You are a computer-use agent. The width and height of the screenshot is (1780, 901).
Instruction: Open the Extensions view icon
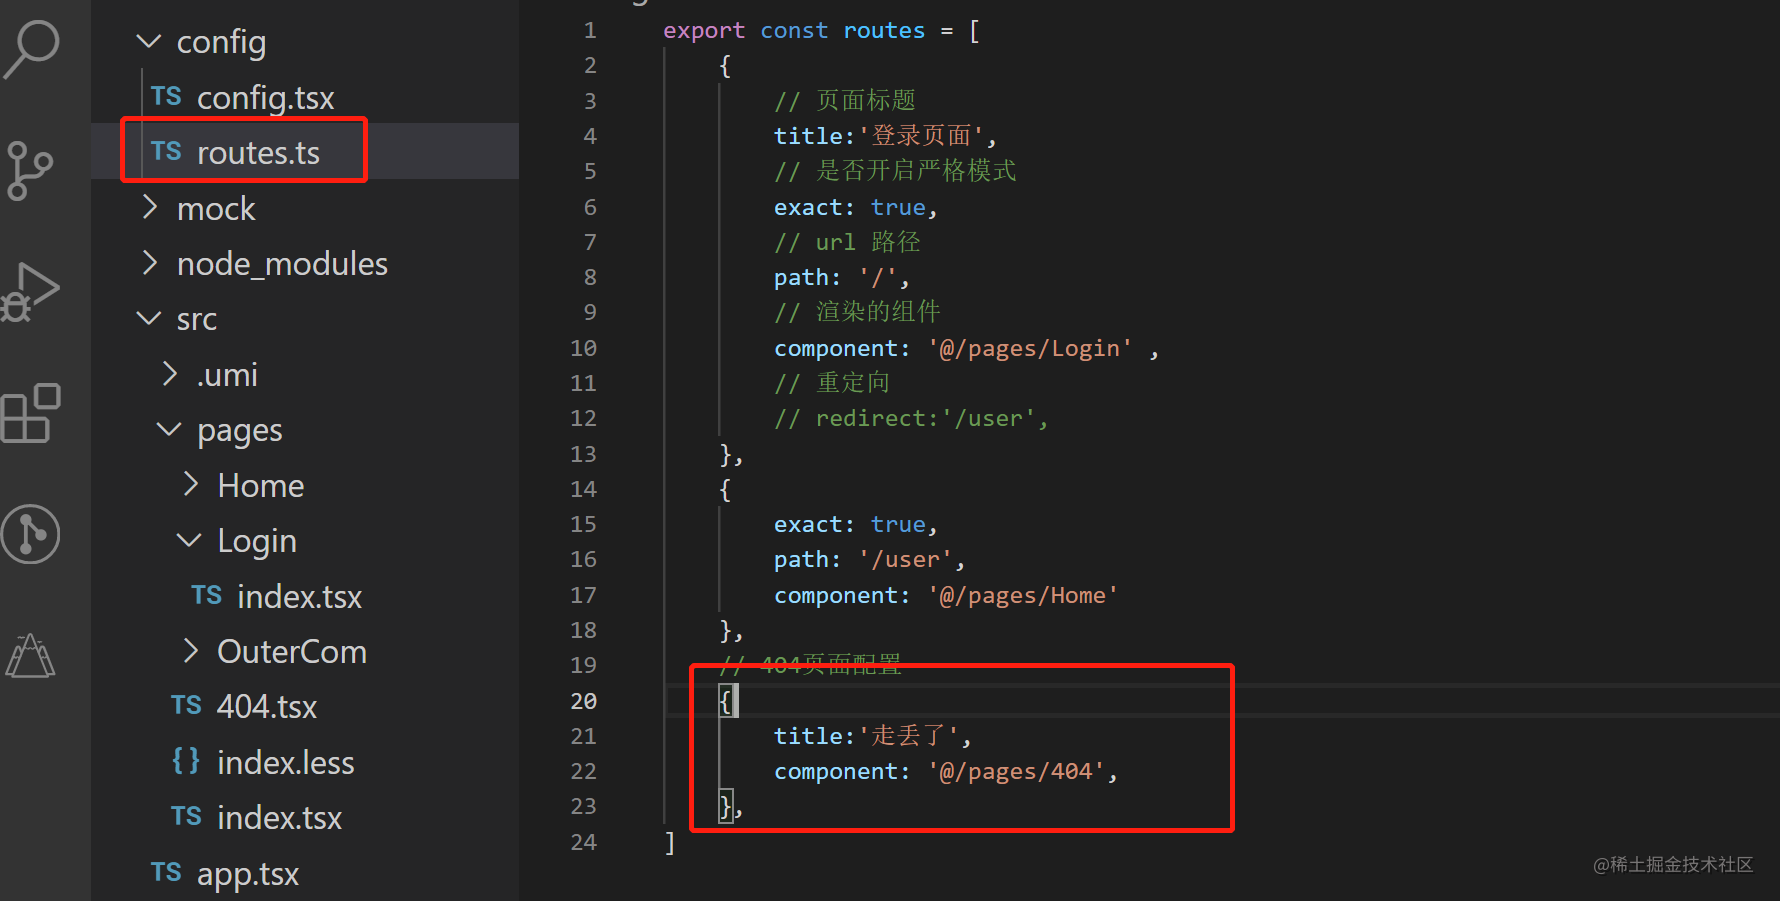(x=31, y=413)
